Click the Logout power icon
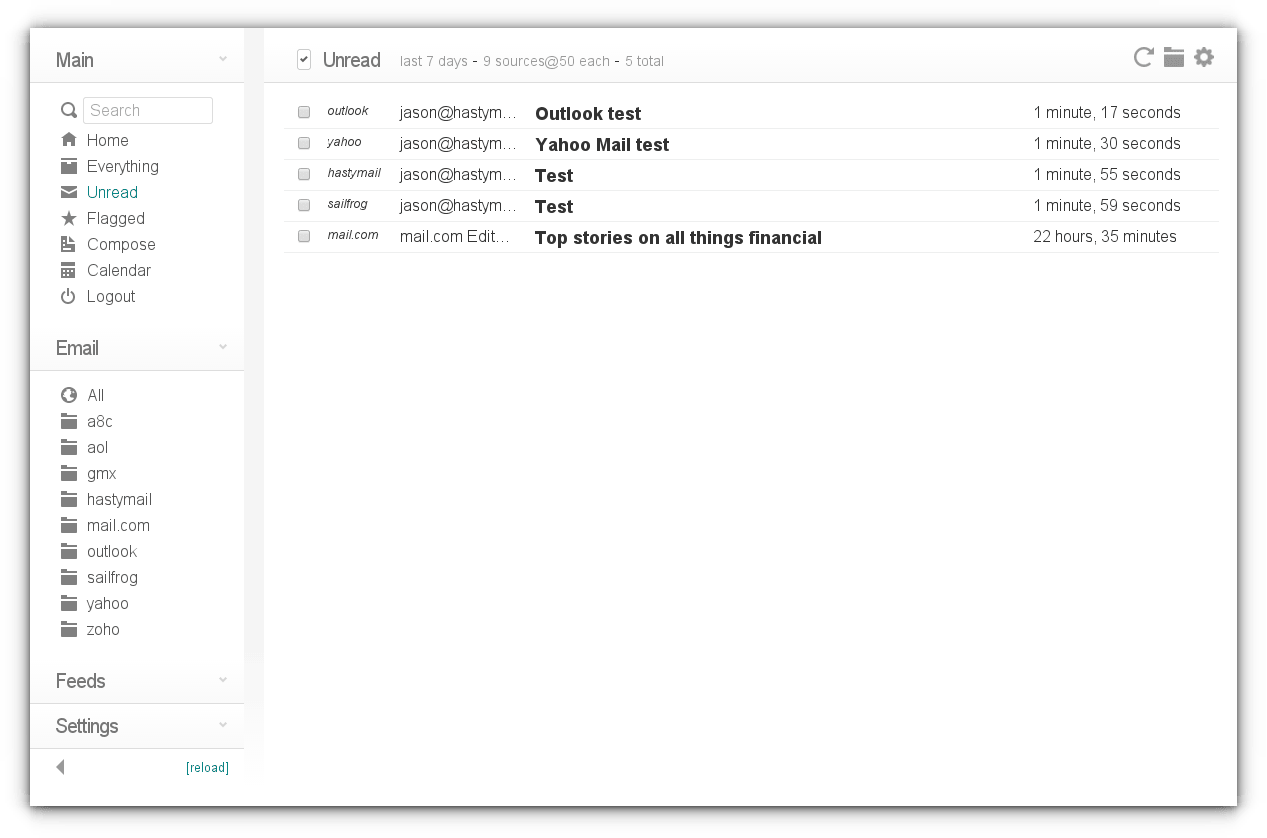This screenshot has width=1267, height=838. pyautogui.click(x=68, y=296)
